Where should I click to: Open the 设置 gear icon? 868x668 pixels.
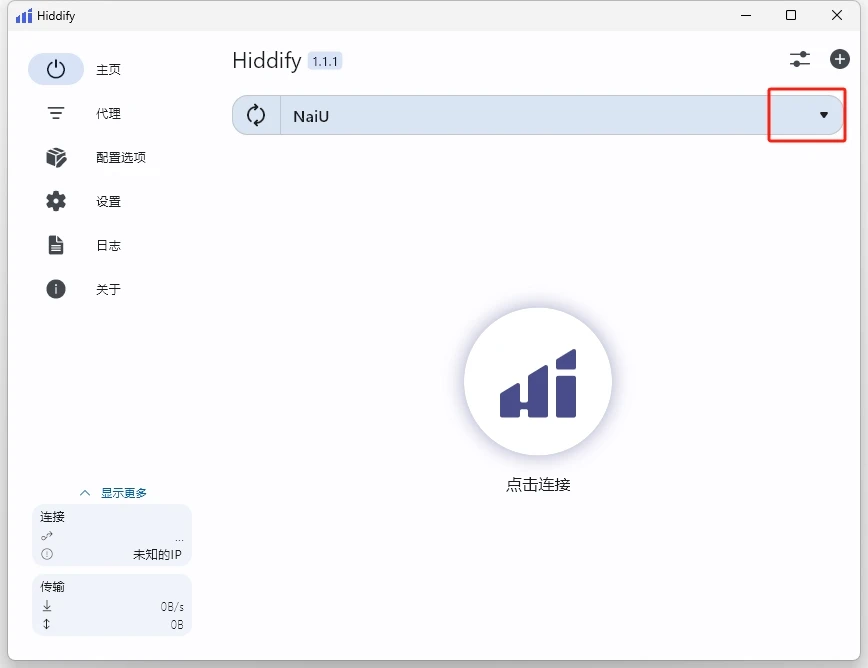(x=56, y=201)
